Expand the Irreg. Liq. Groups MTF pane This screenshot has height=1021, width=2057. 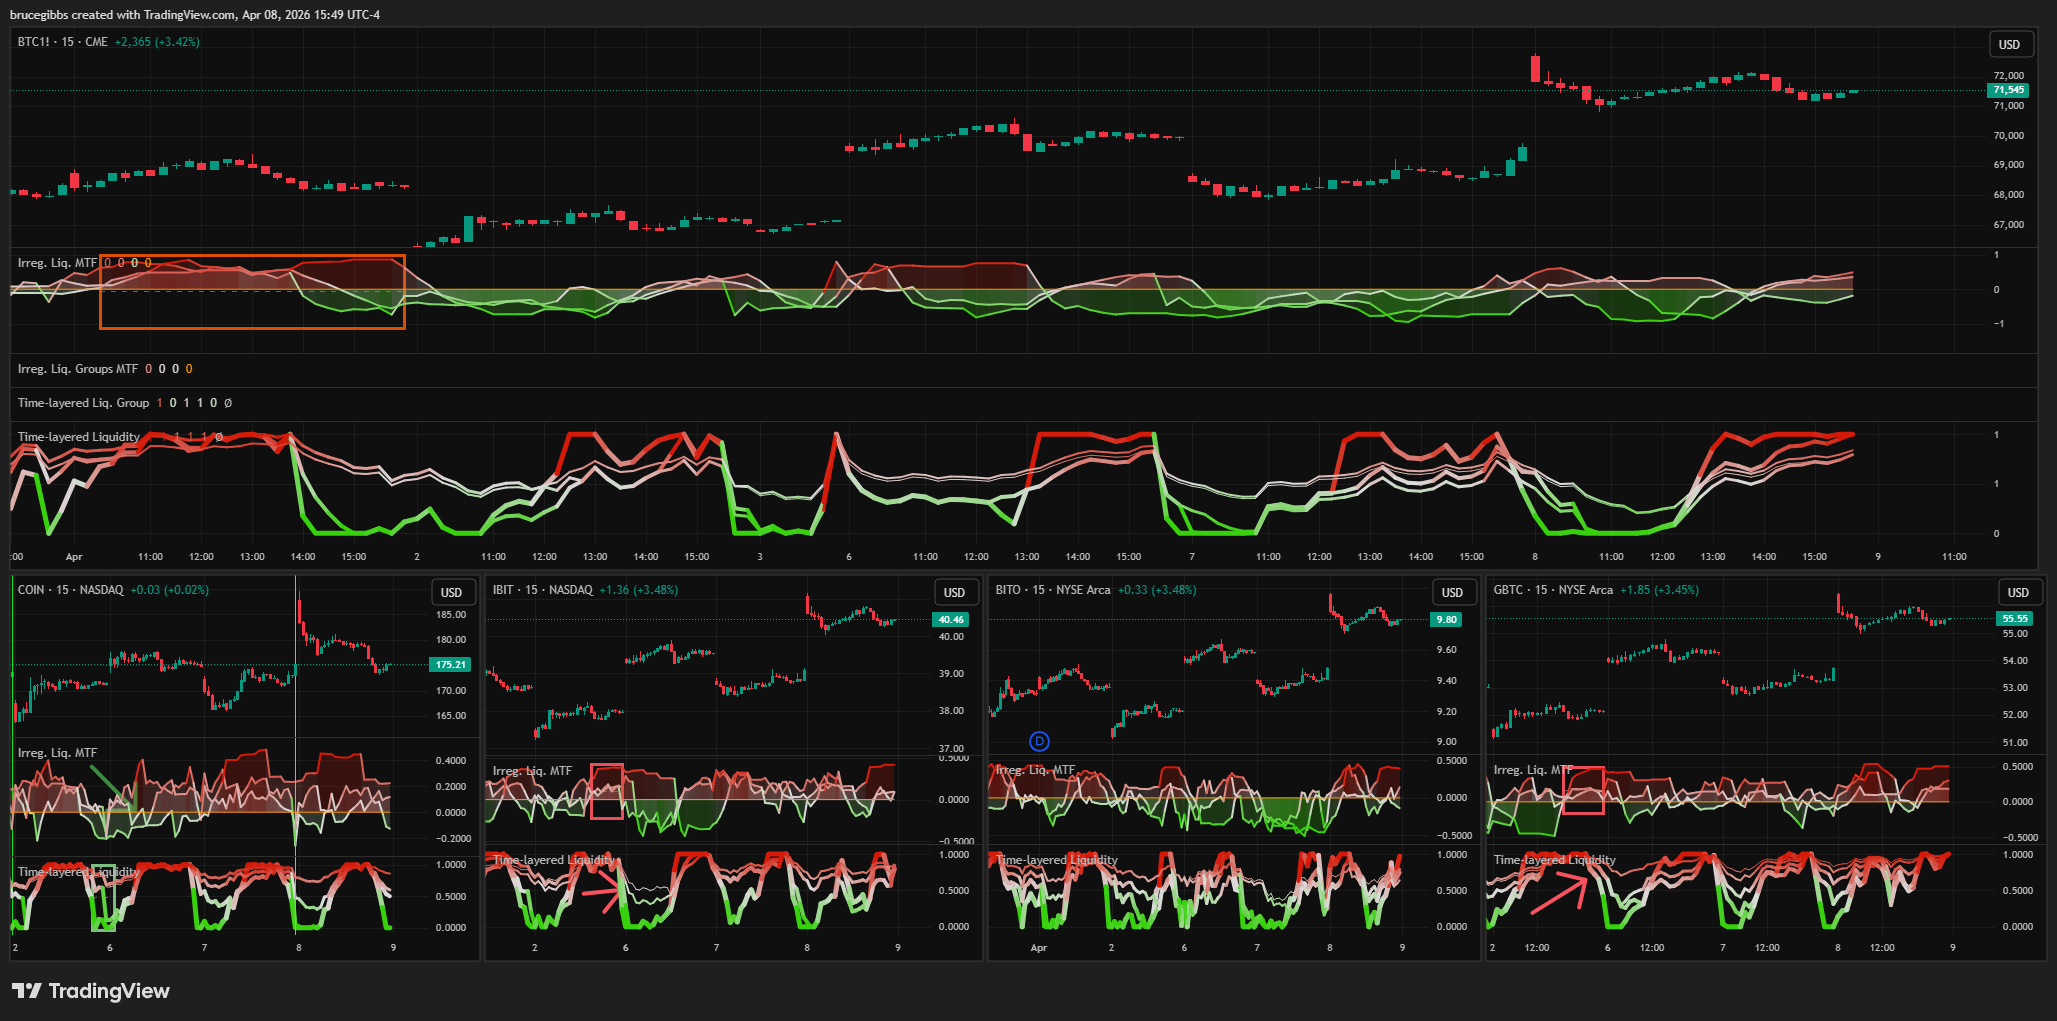point(78,369)
